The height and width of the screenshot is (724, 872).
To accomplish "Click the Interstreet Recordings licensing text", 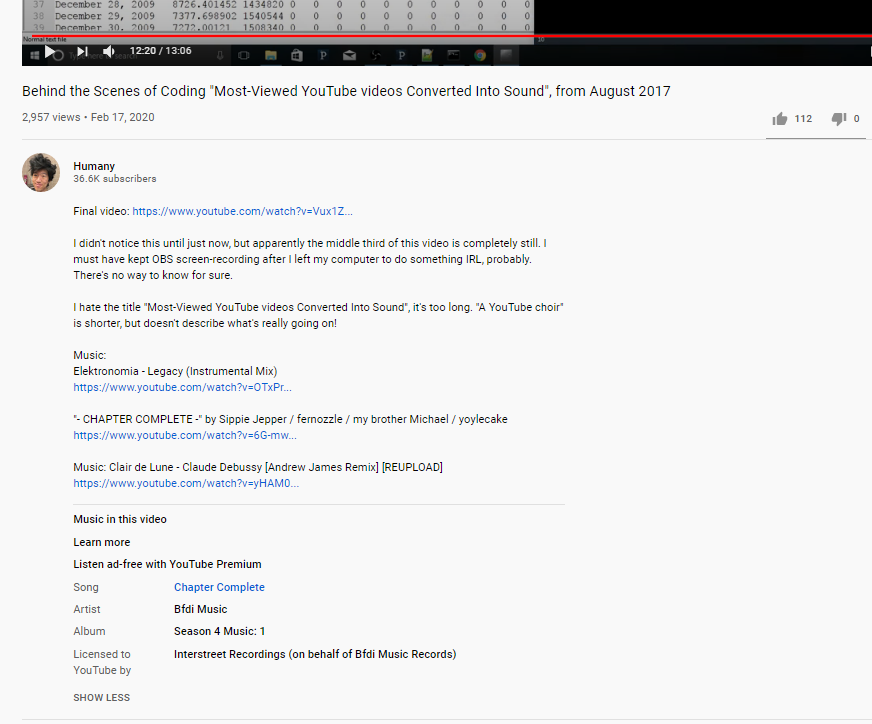I will (x=315, y=654).
